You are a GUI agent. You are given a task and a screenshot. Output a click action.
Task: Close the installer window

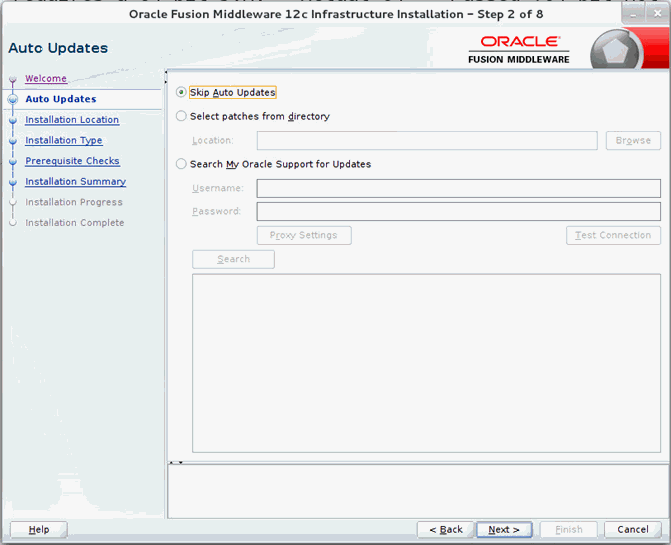coord(658,14)
